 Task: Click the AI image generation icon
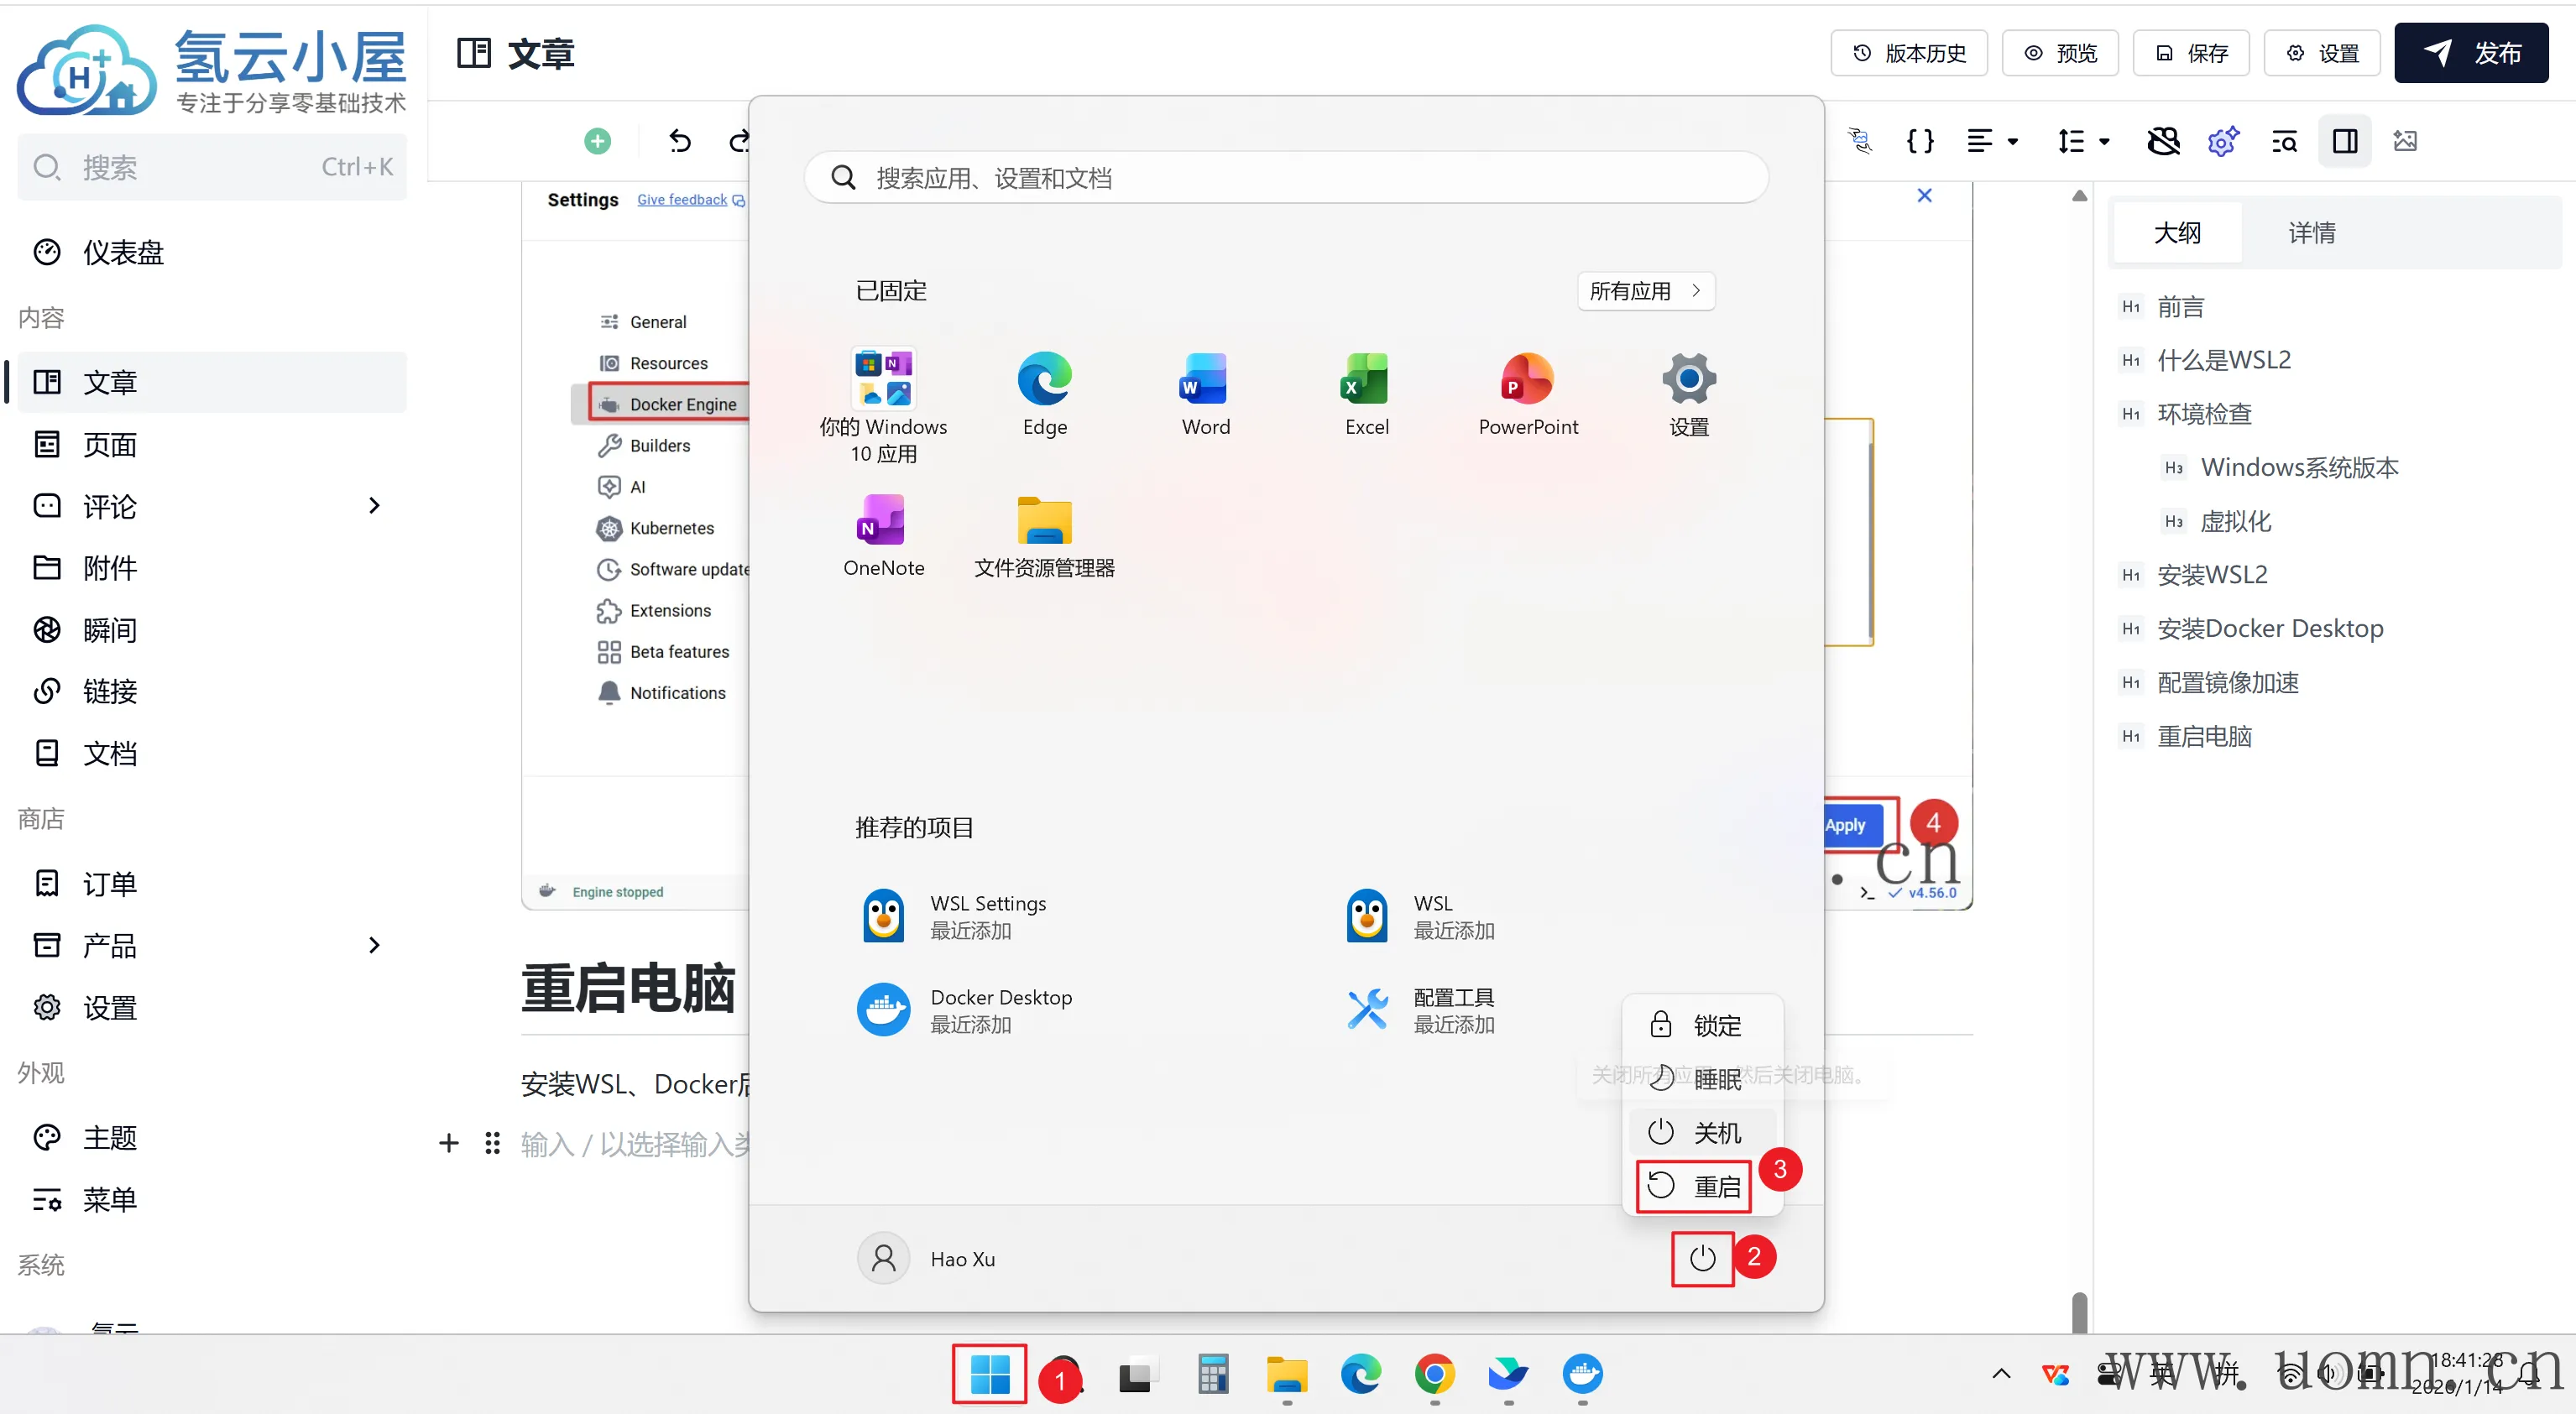click(2405, 141)
